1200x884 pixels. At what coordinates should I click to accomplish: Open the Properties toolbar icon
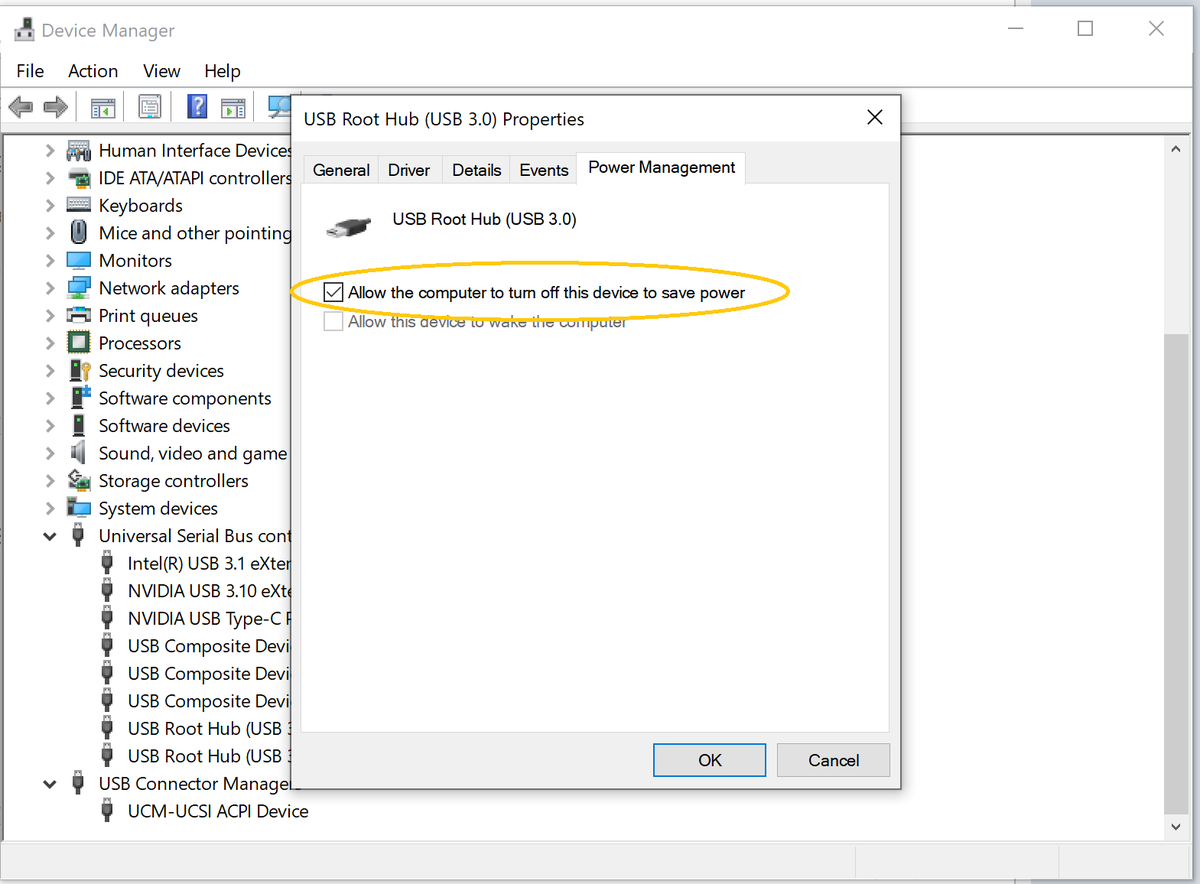click(150, 106)
